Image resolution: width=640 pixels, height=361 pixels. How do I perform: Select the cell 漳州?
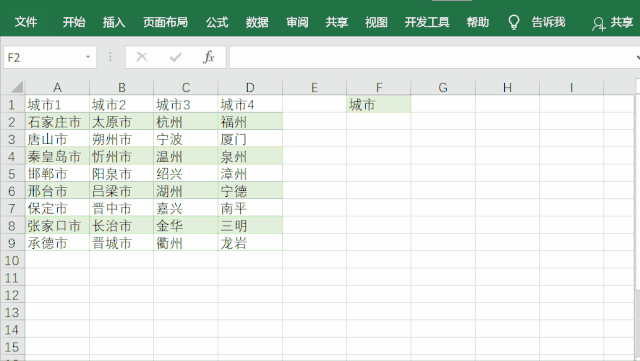(x=250, y=174)
